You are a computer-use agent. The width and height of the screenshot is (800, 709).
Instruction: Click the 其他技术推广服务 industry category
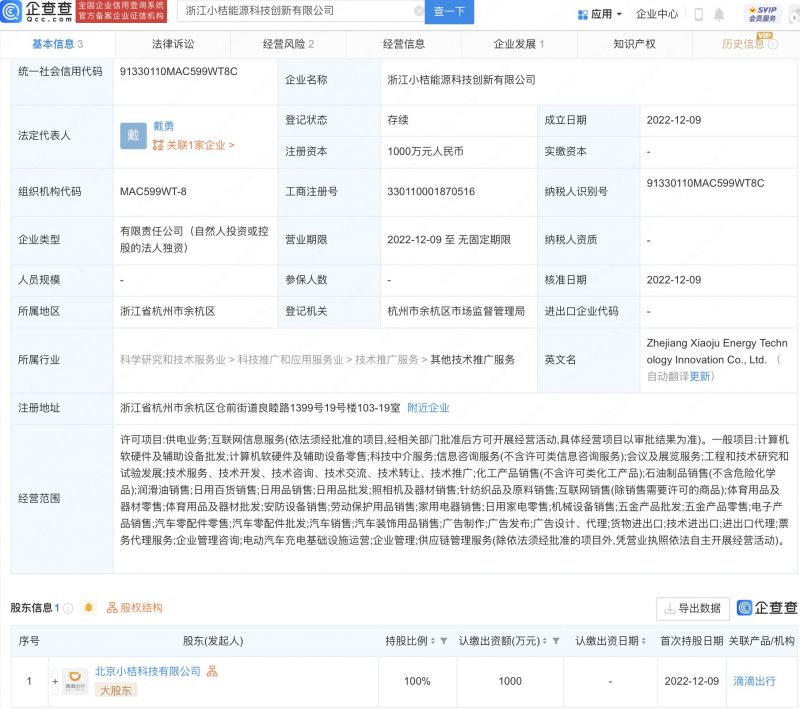(x=472, y=360)
